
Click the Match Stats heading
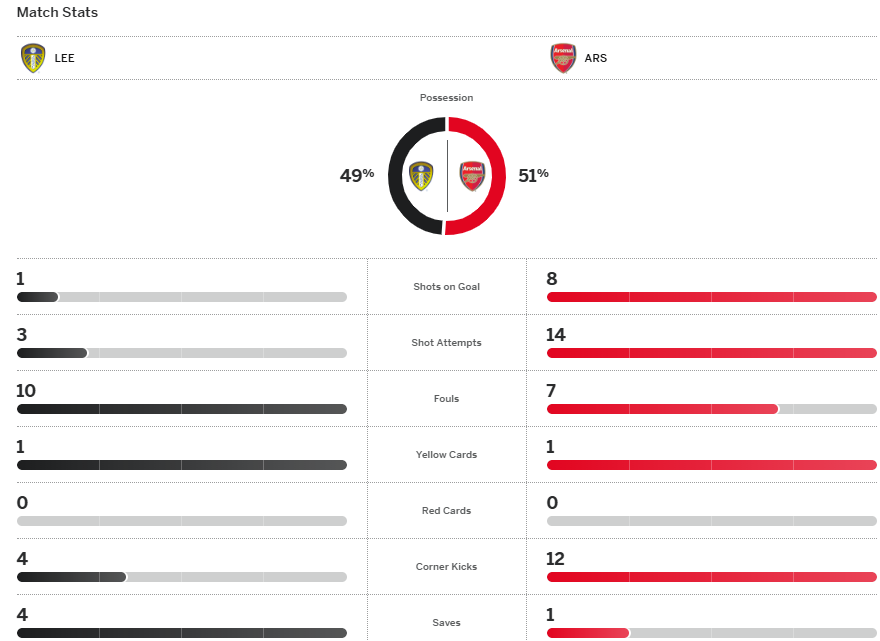coord(57,13)
